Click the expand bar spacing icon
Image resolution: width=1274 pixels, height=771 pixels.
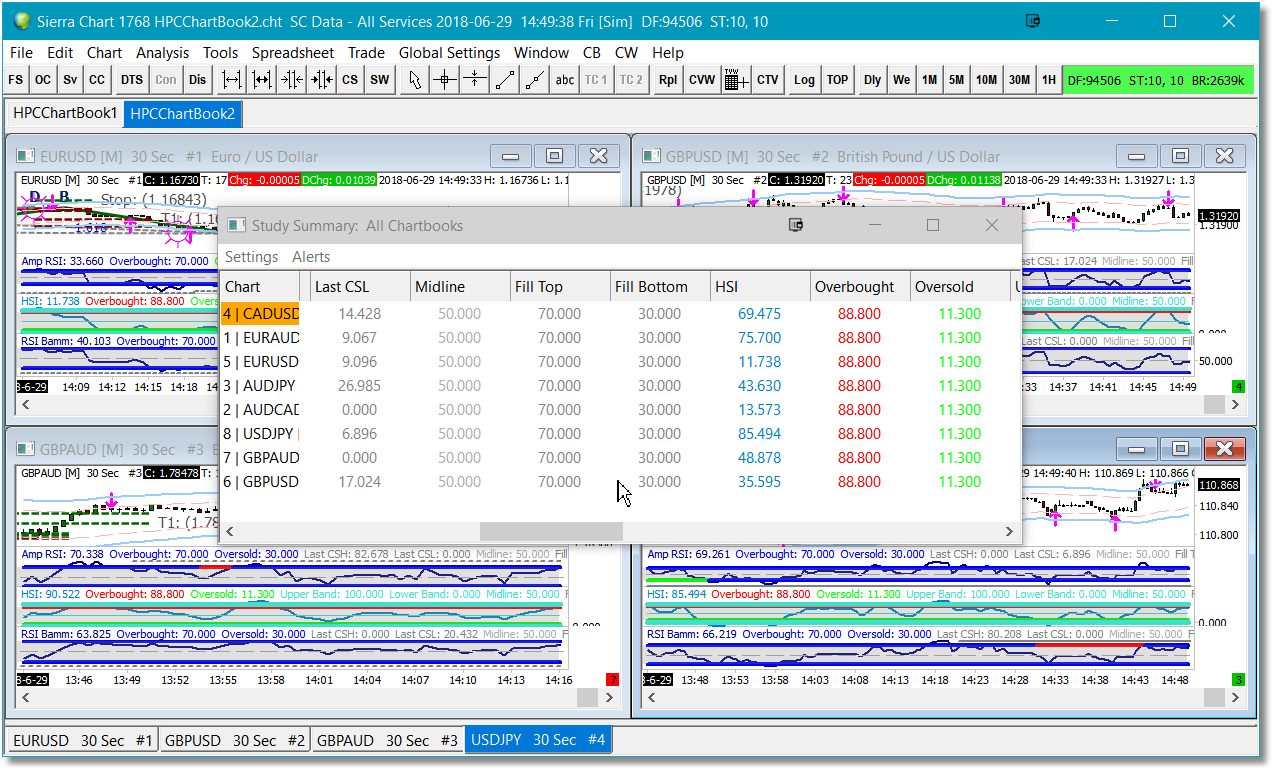pos(232,80)
